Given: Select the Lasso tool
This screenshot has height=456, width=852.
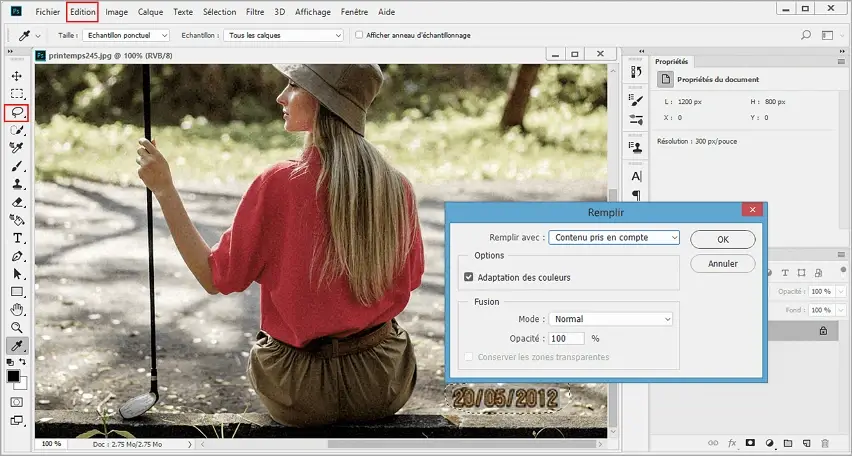Looking at the screenshot, I should coord(17,113).
